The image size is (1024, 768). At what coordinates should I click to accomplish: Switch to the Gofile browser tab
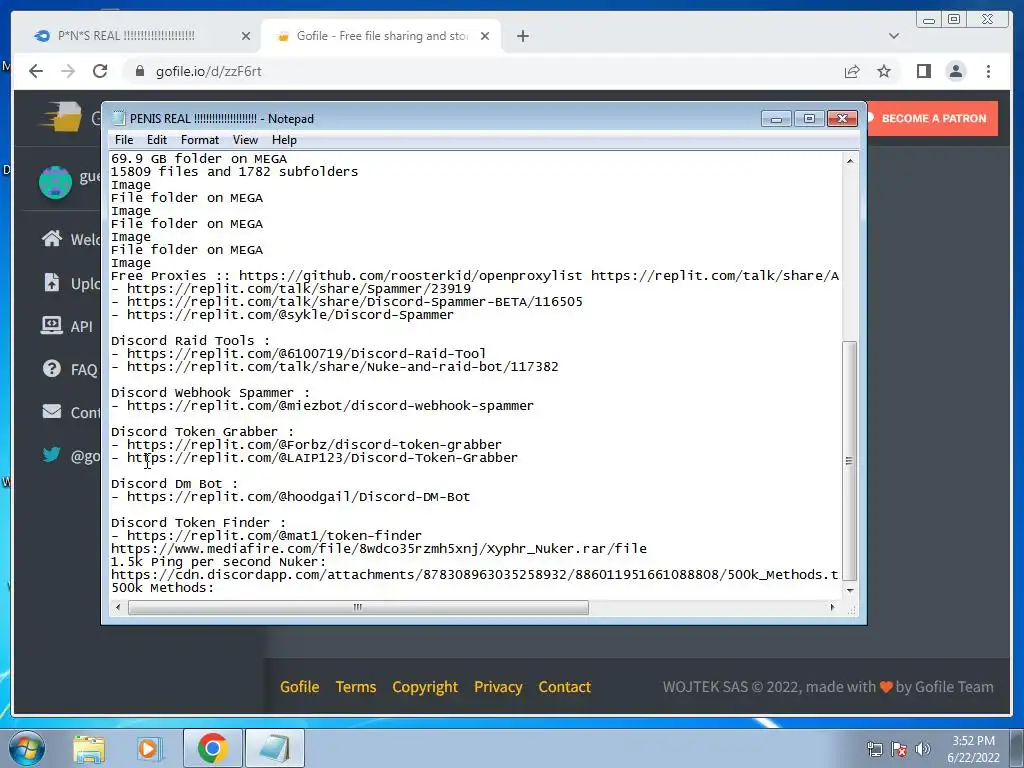tap(382, 36)
